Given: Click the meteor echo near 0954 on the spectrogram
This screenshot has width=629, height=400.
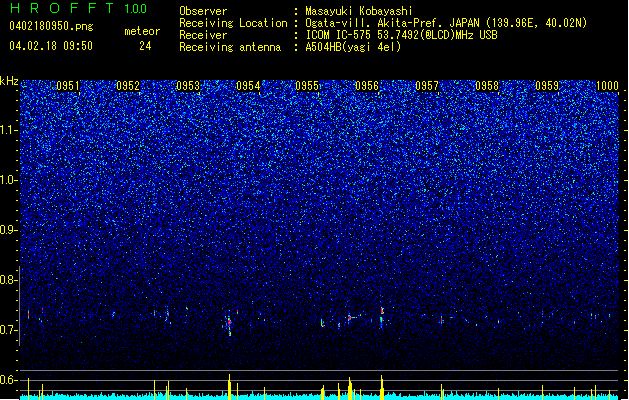Looking at the screenshot, I should click(229, 323).
